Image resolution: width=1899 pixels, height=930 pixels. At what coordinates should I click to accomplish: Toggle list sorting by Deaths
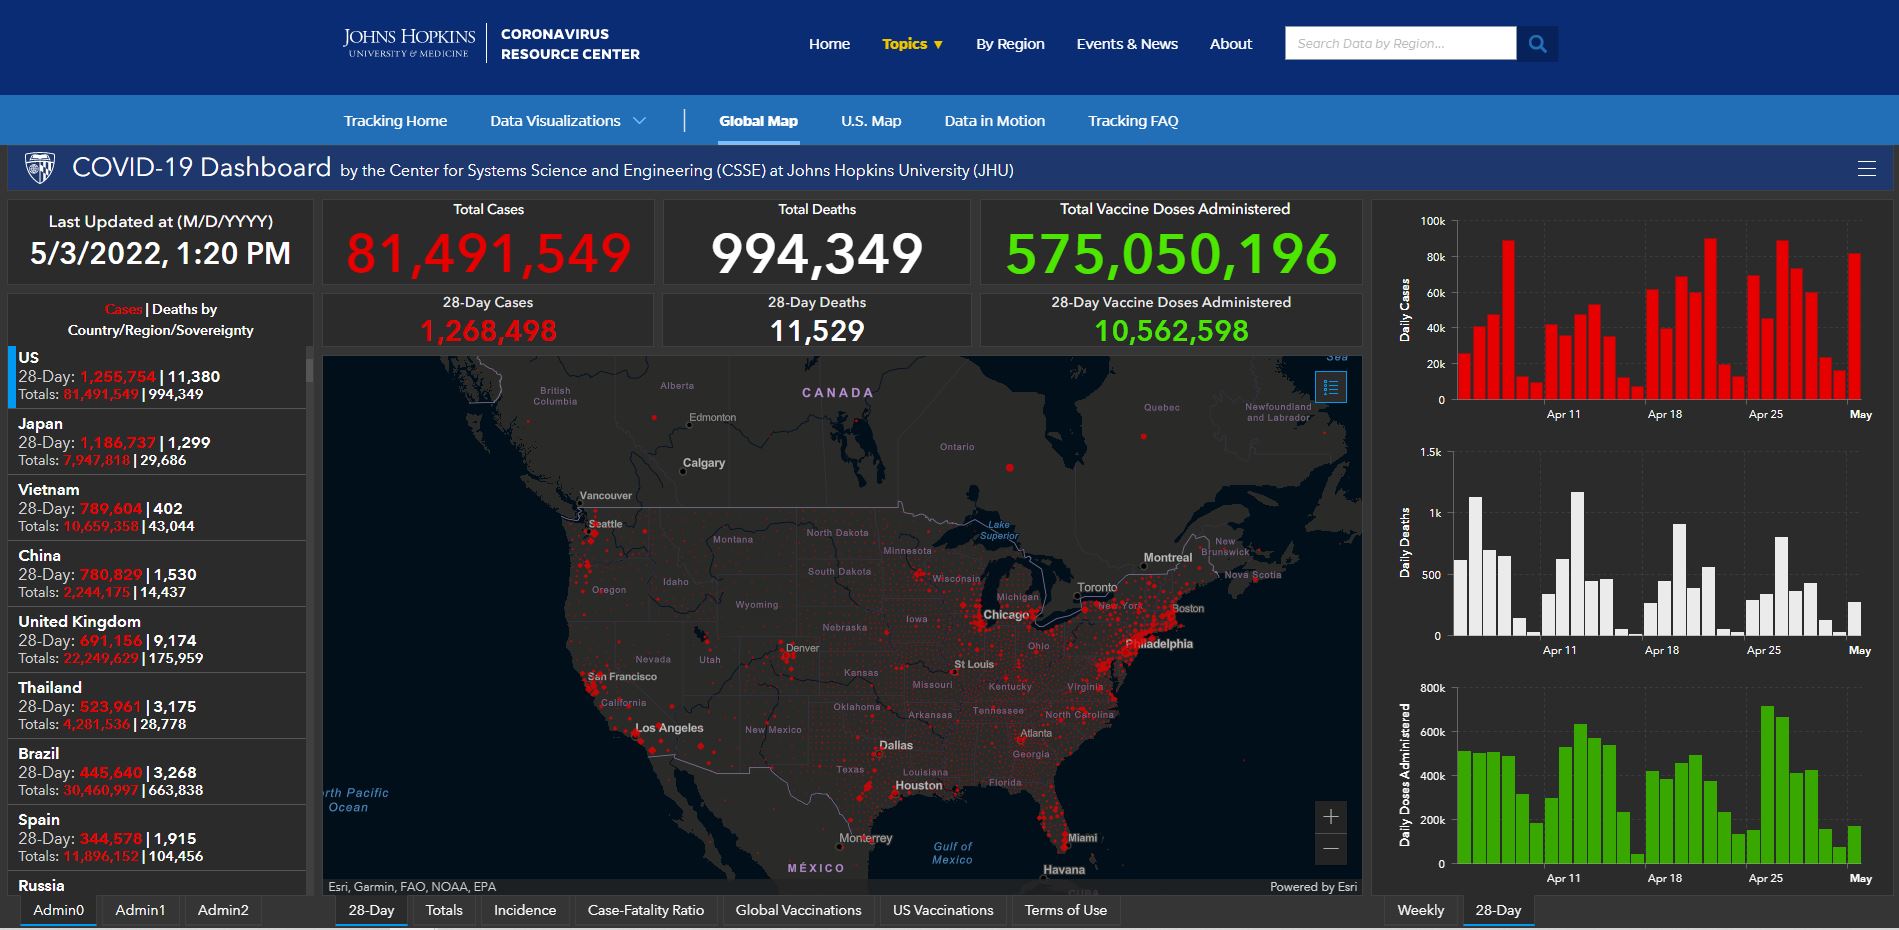point(174,309)
